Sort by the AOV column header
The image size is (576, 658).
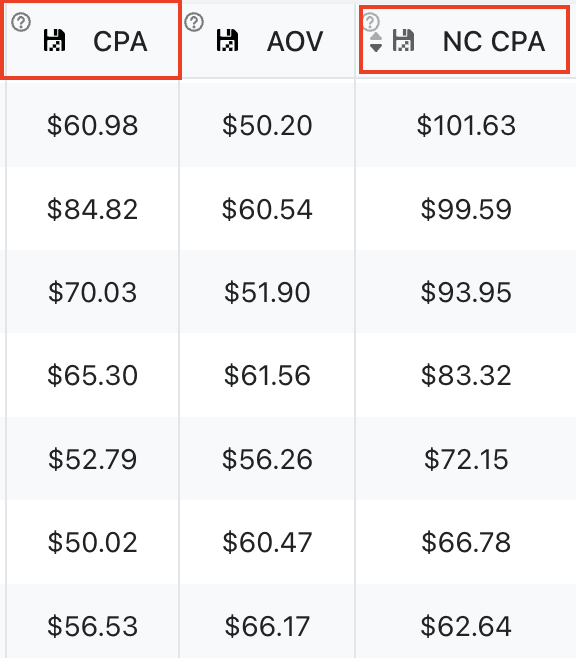(295, 42)
